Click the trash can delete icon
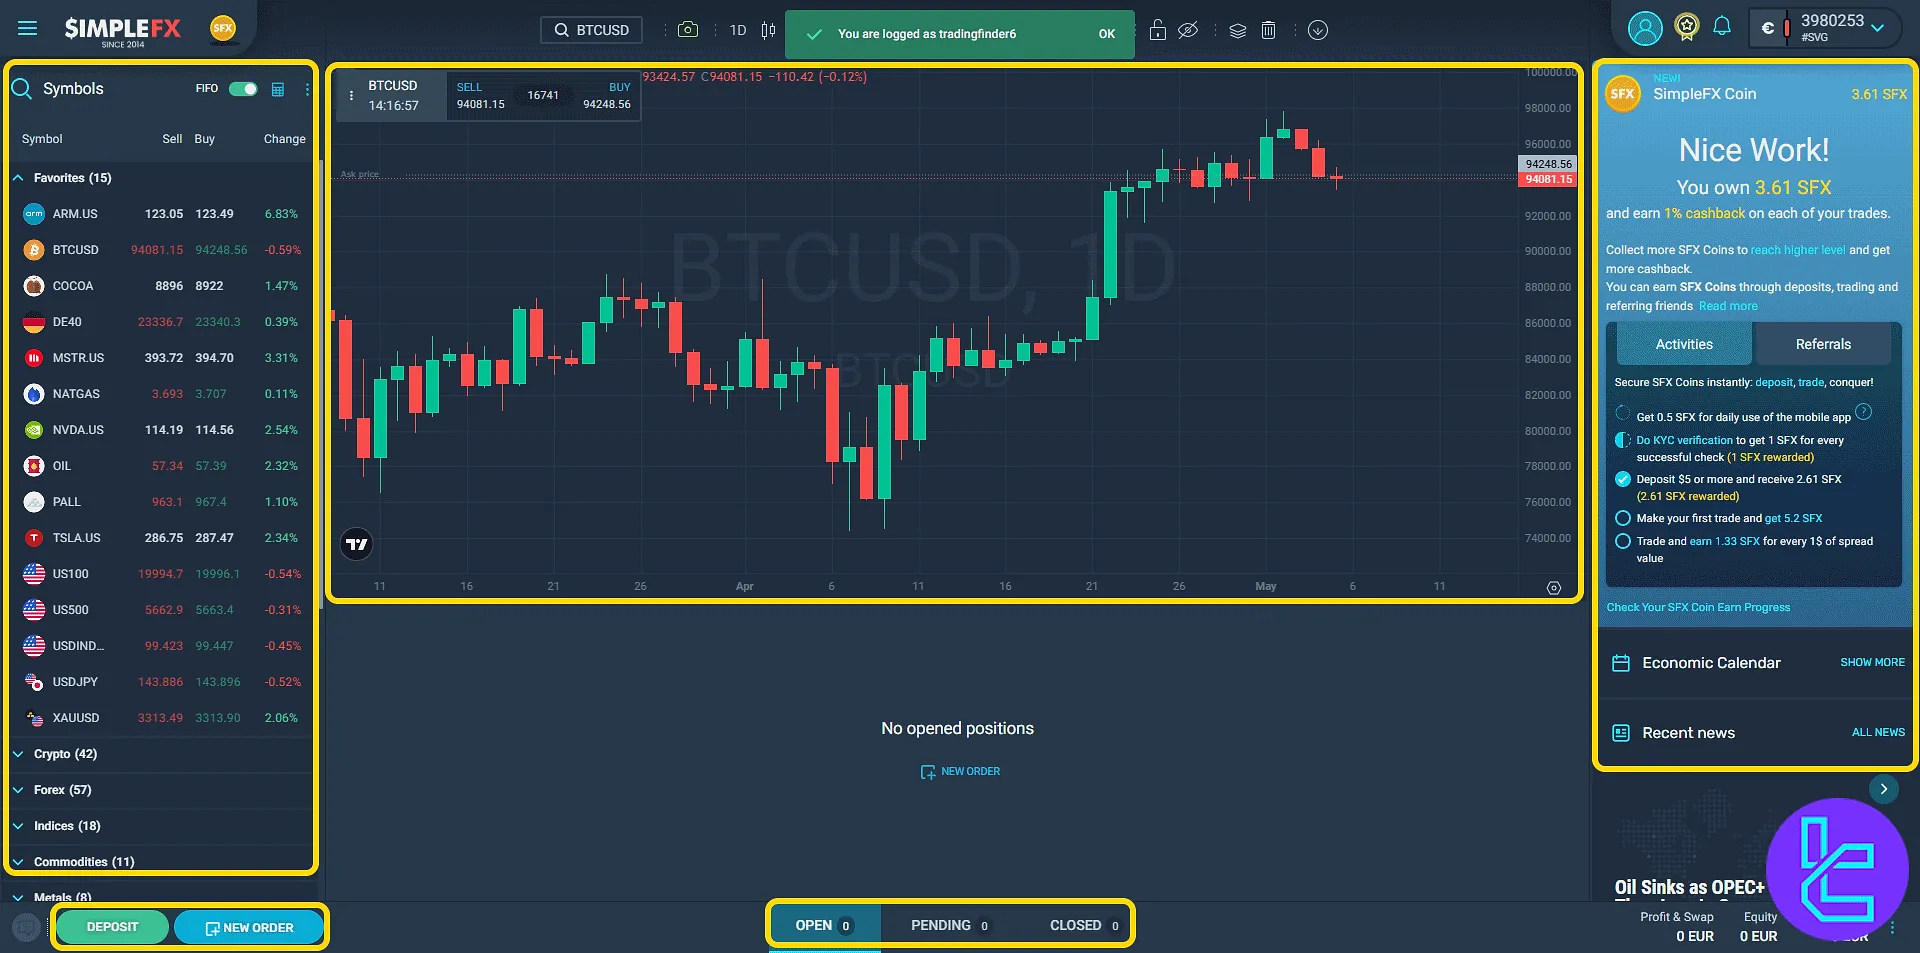Viewport: 1920px width, 953px height. 1268,30
